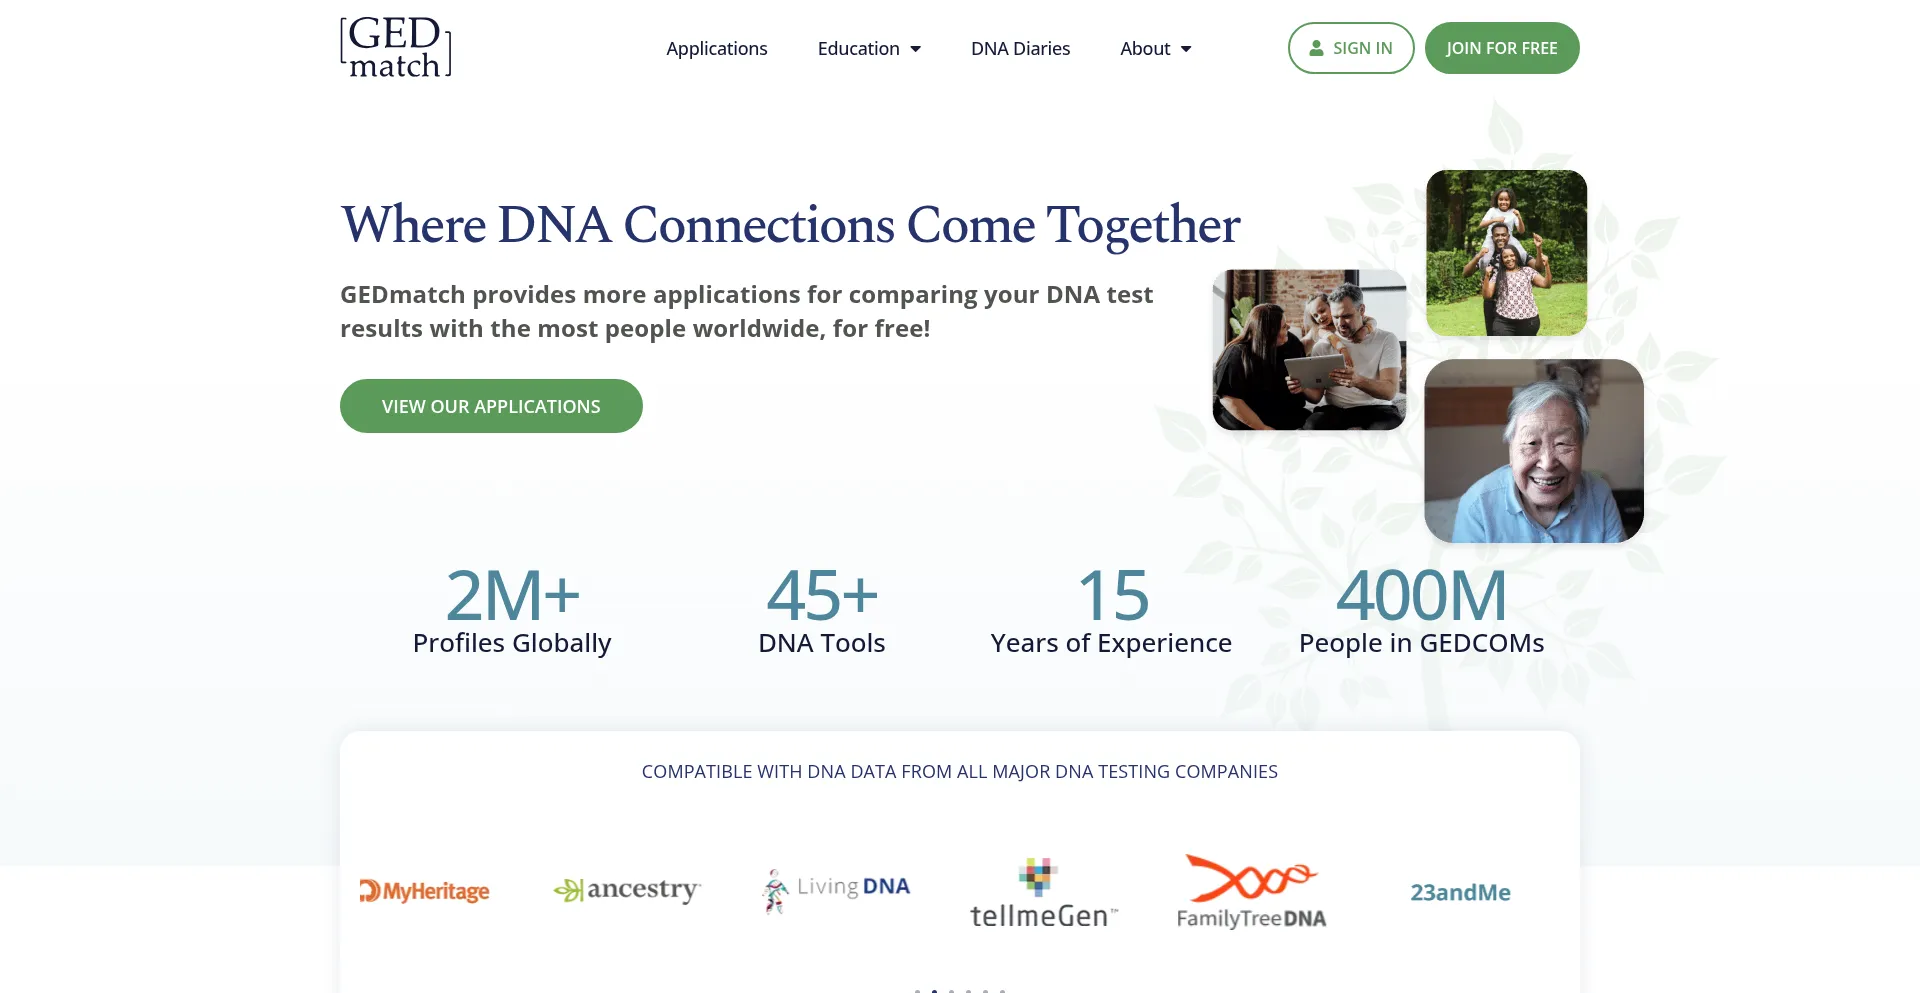Open the Applications menu item
The width and height of the screenshot is (1920, 993).
pyautogui.click(x=717, y=48)
